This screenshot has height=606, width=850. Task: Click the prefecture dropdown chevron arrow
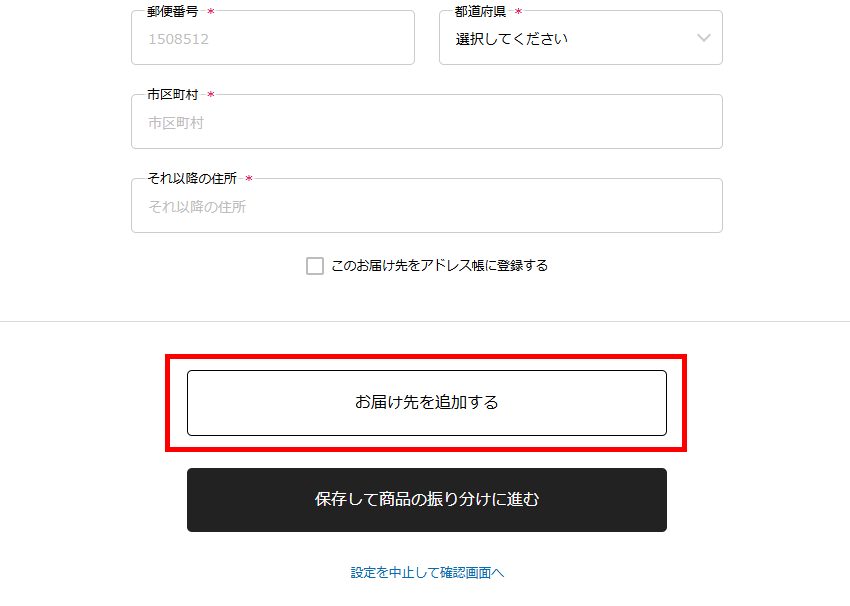[703, 38]
